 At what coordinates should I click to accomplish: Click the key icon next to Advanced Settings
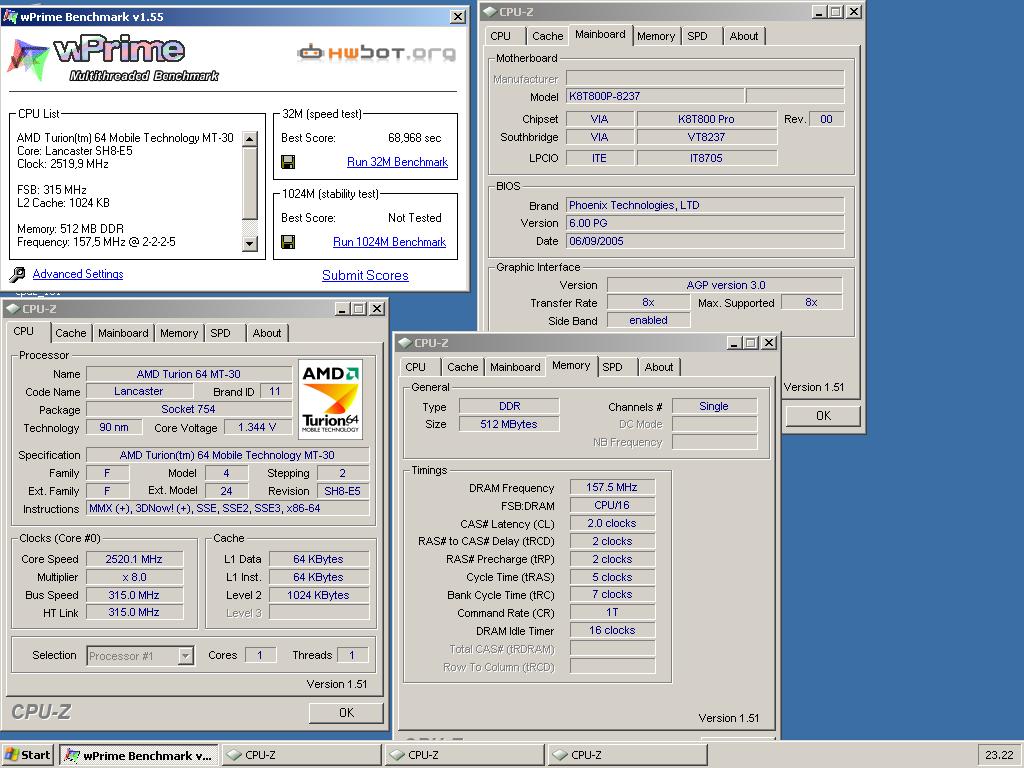18,274
